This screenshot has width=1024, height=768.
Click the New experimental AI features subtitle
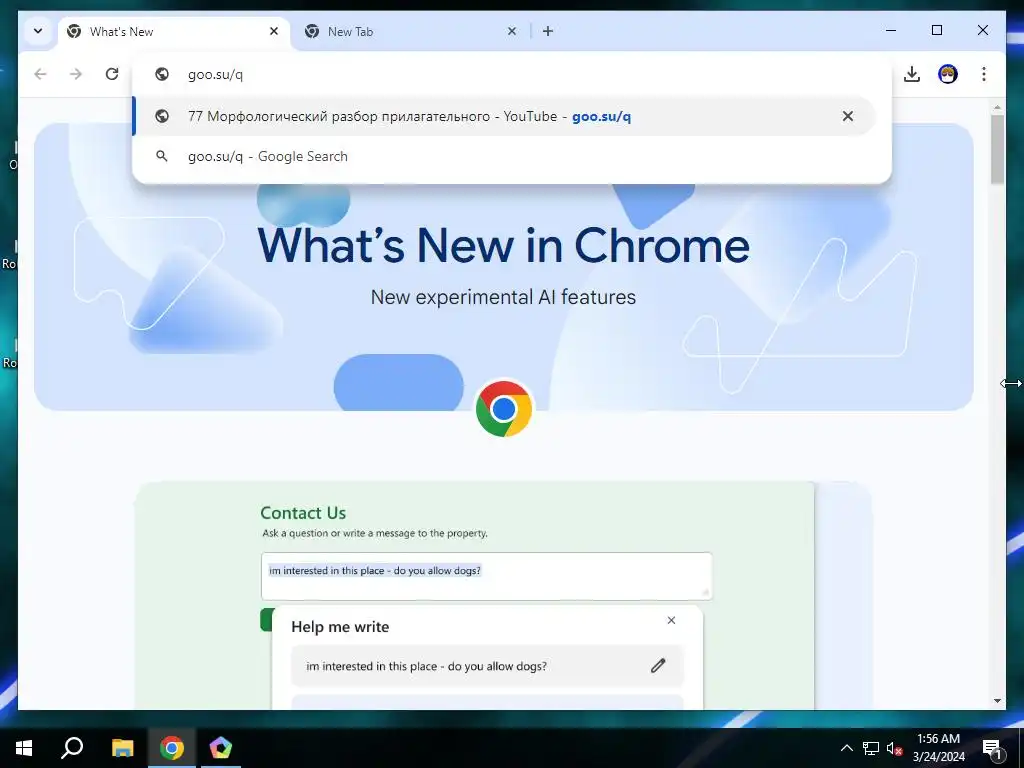click(503, 297)
